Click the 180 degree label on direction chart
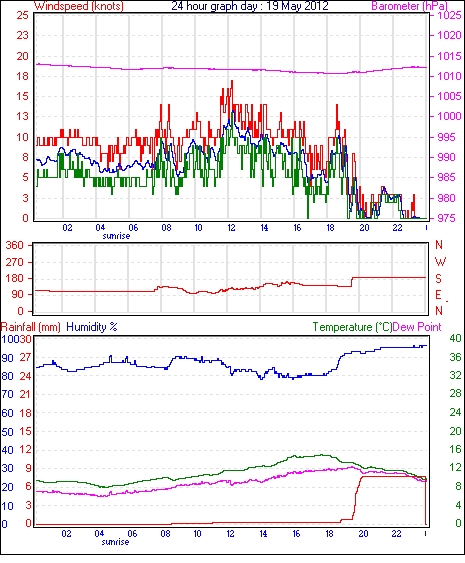 [15, 278]
